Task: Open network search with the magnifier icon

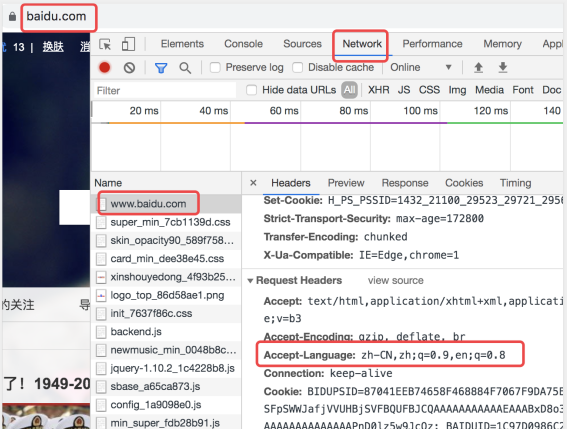Action: pos(185,68)
